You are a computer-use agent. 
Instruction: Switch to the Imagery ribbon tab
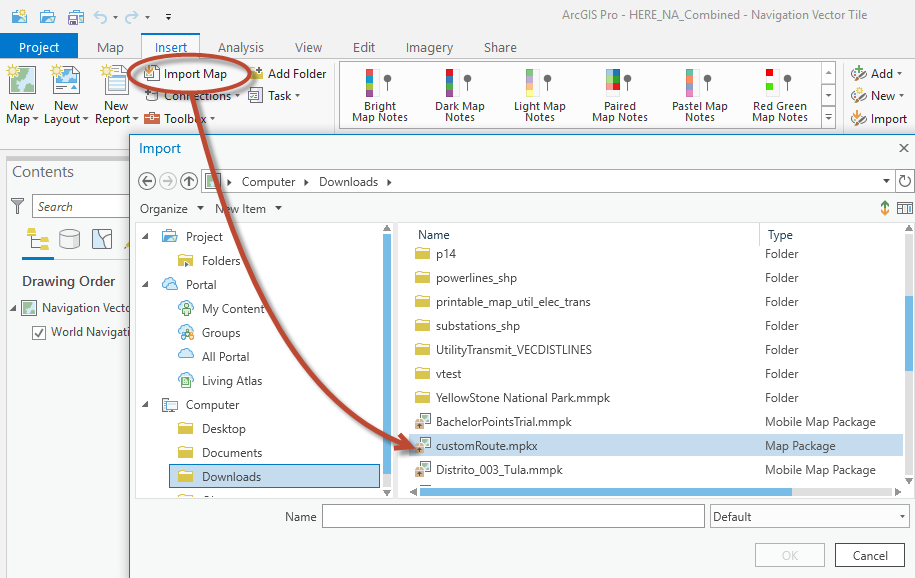pos(429,47)
